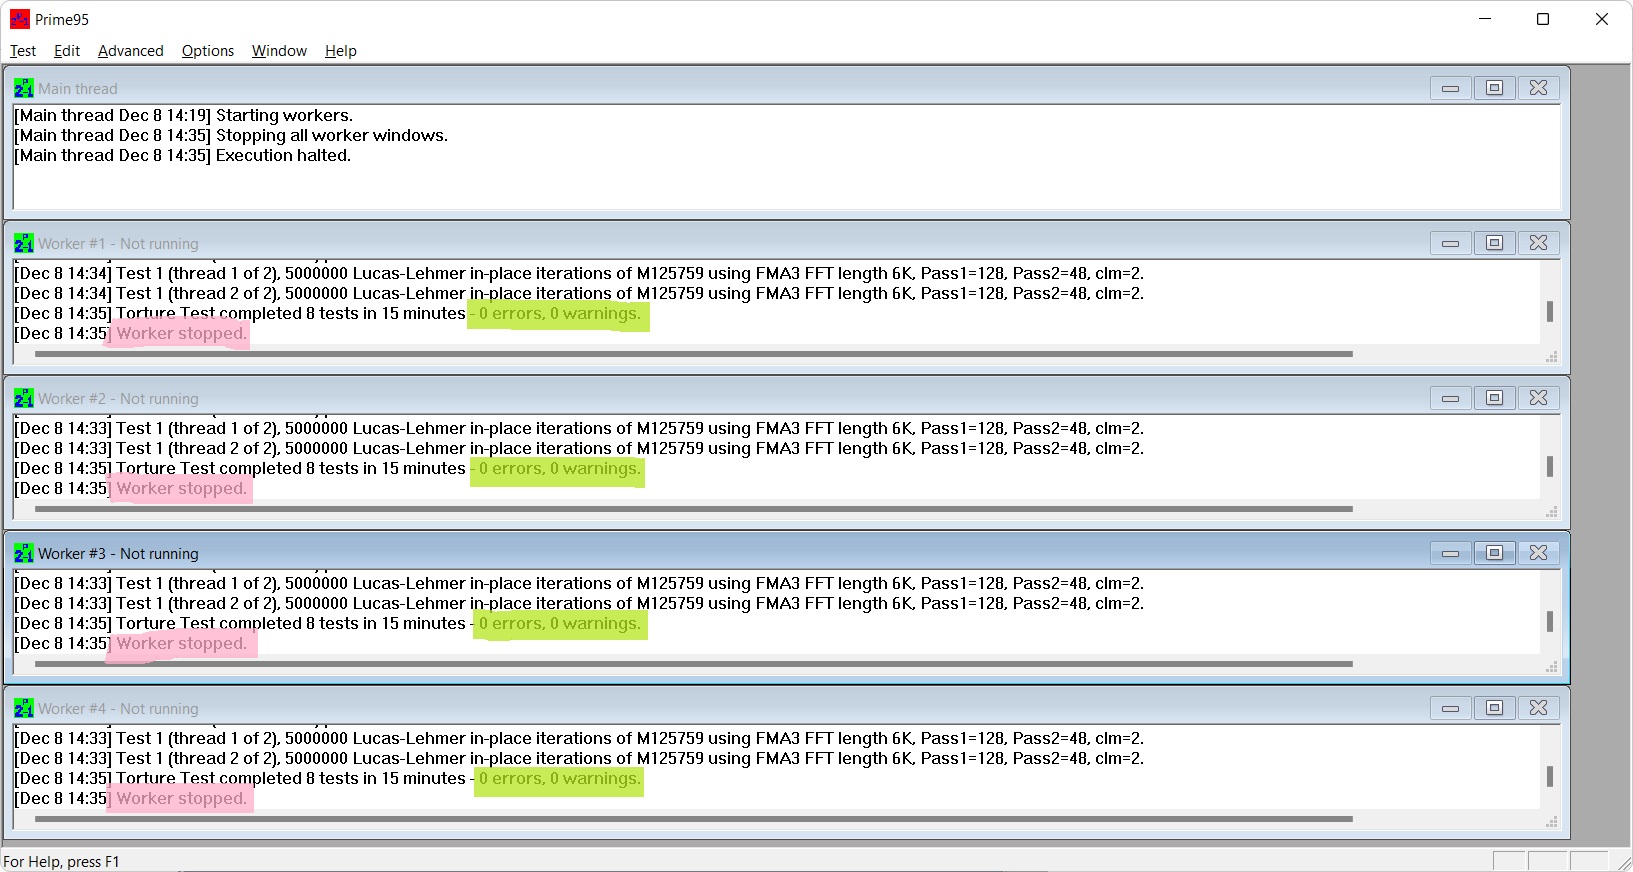Image resolution: width=1633 pixels, height=872 pixels.
Task: Open the Advanced menu
Action: click(130, 51)
